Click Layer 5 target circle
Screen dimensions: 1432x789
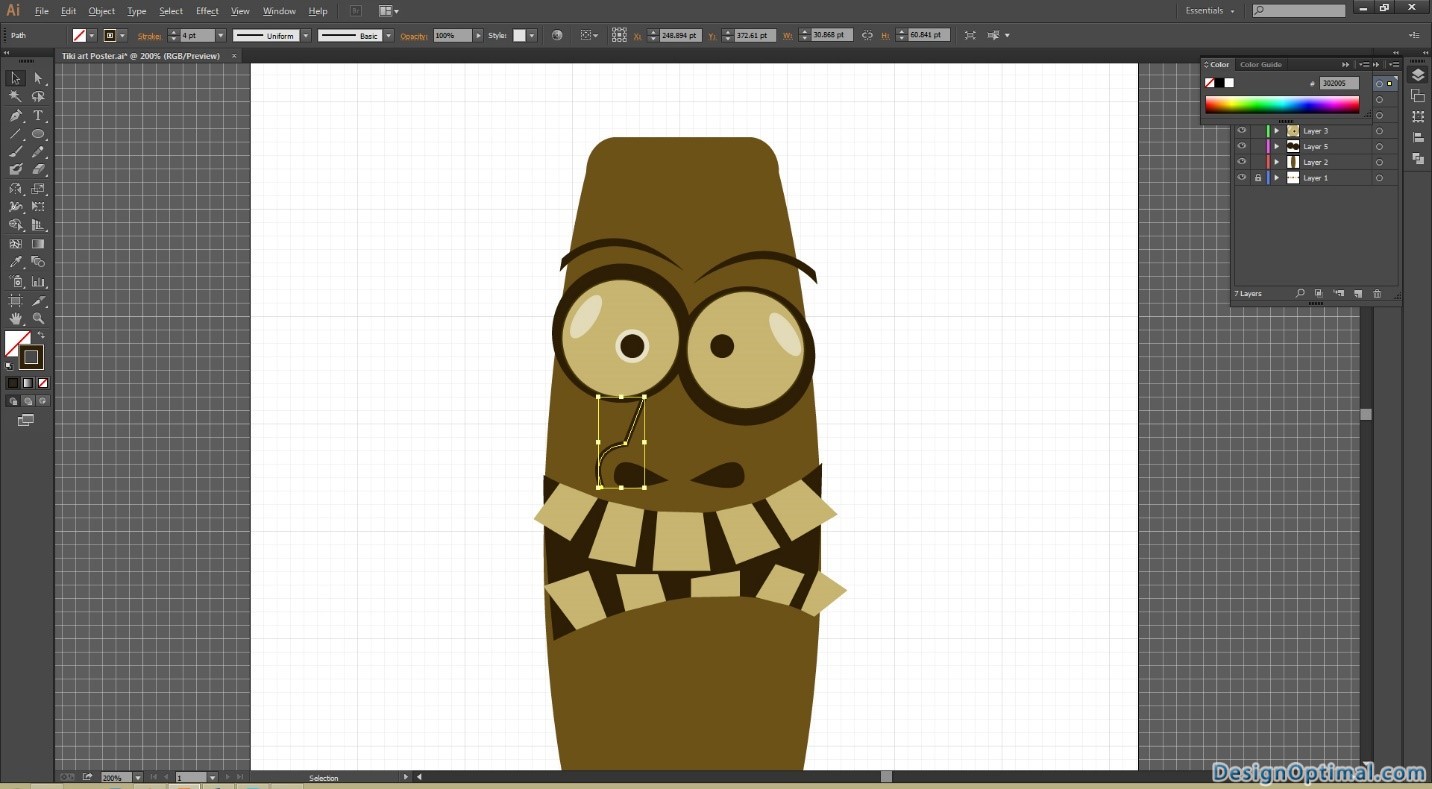(1379, 146)
